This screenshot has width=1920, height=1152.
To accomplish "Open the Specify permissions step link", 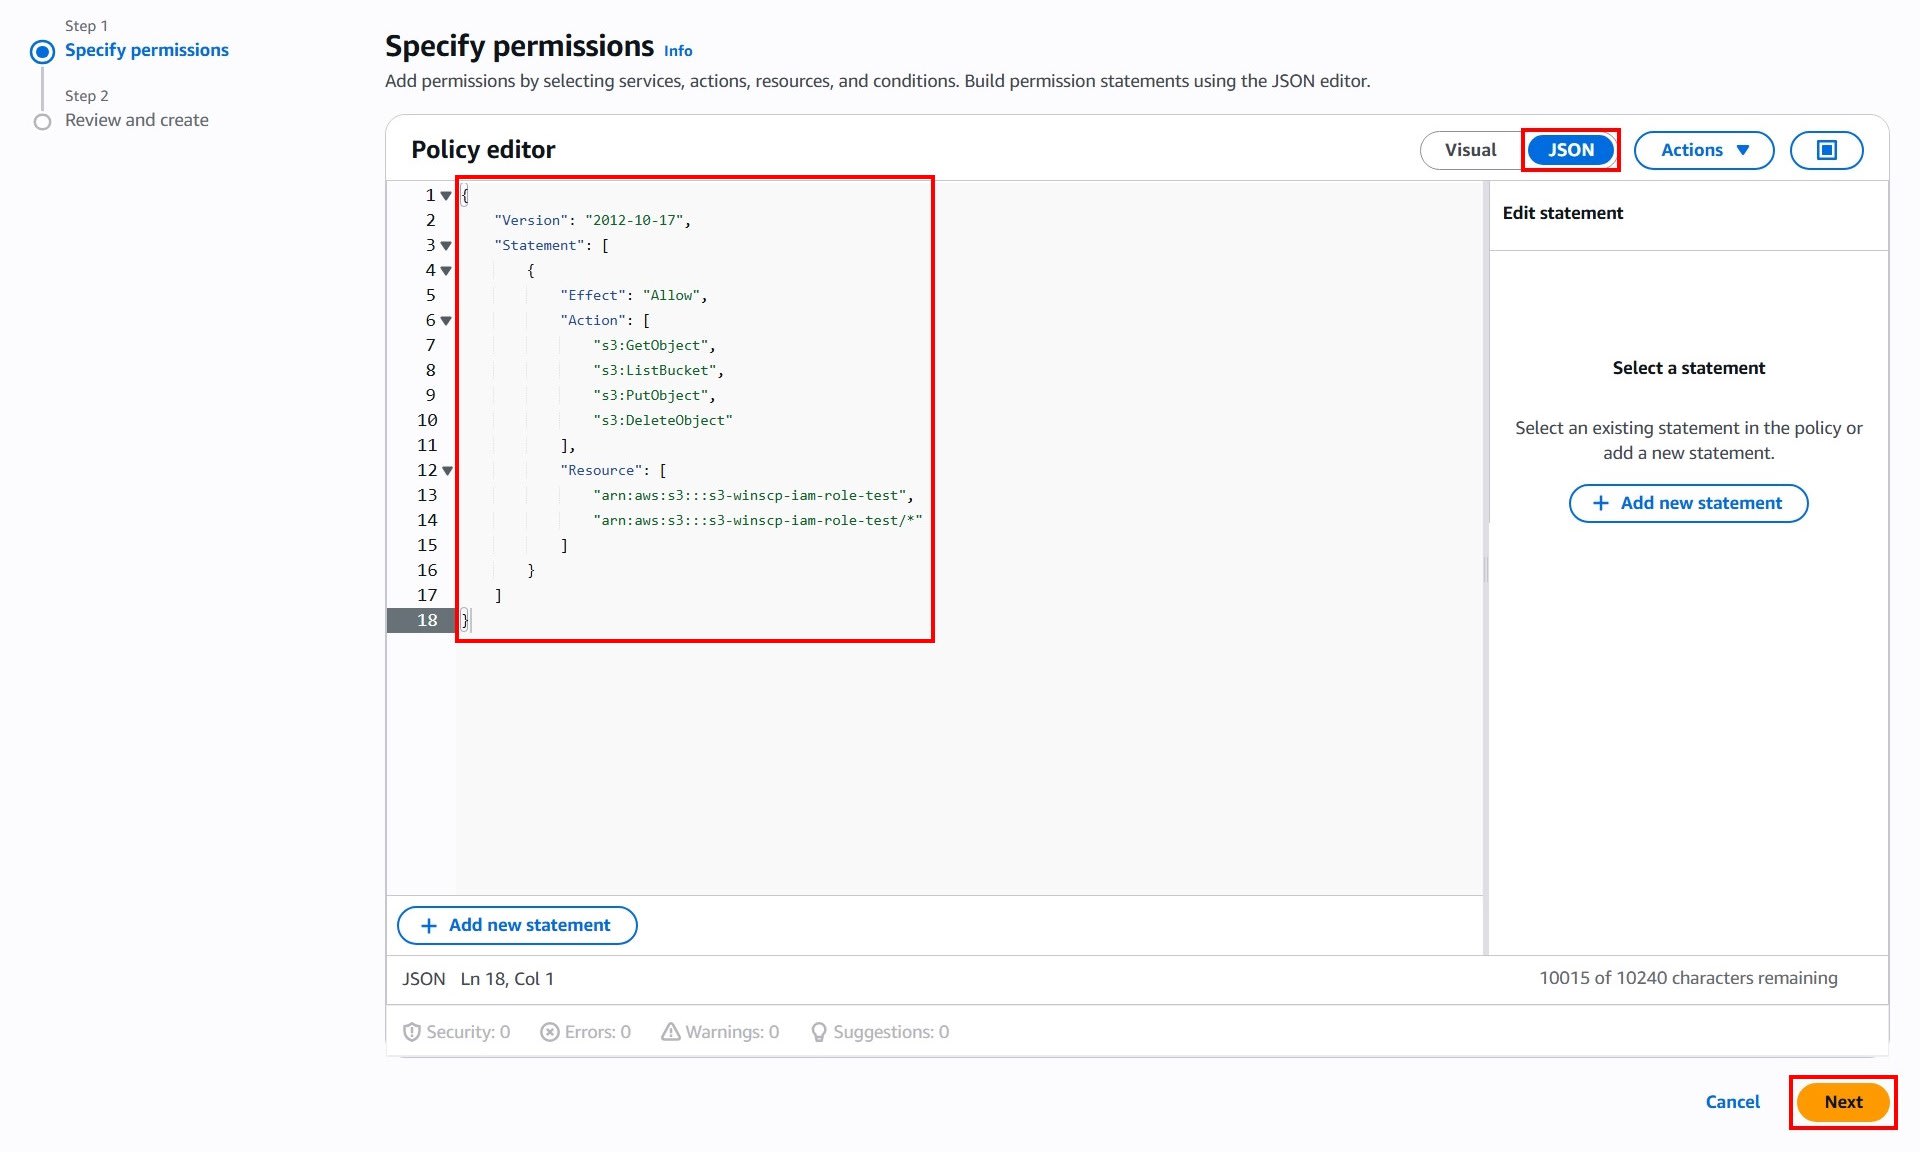I will (147, 50).
